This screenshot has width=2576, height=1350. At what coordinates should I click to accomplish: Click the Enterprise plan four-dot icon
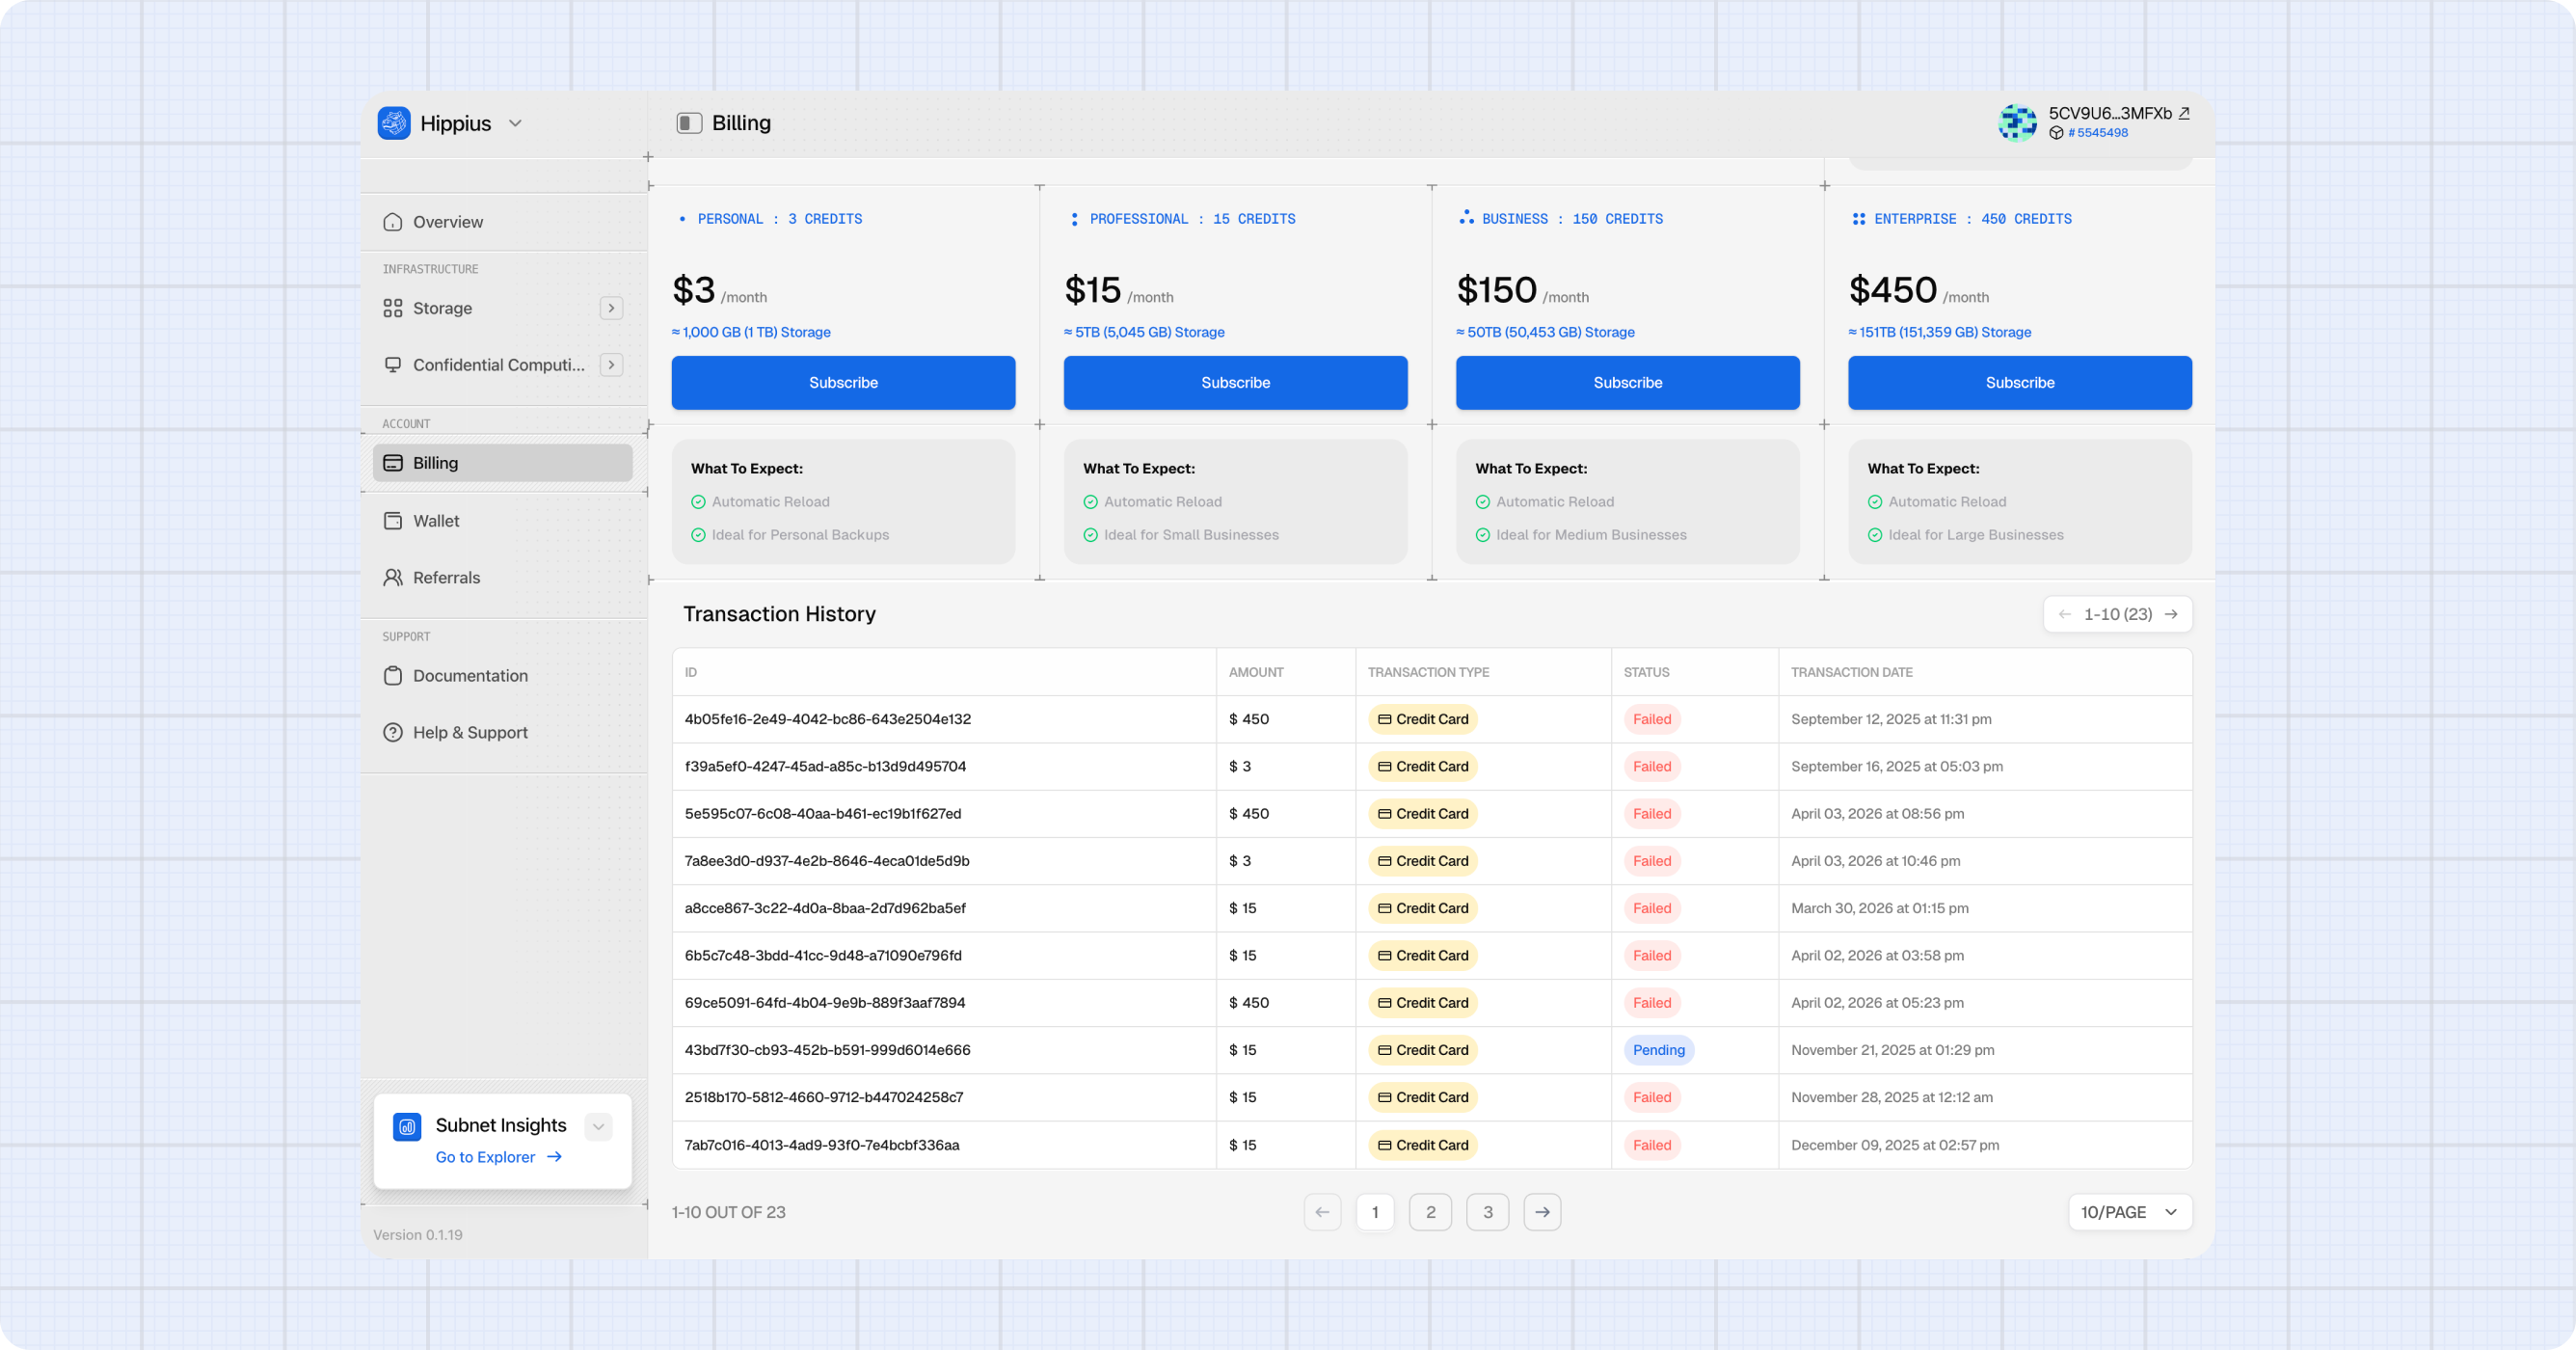tap(1858, 219)
